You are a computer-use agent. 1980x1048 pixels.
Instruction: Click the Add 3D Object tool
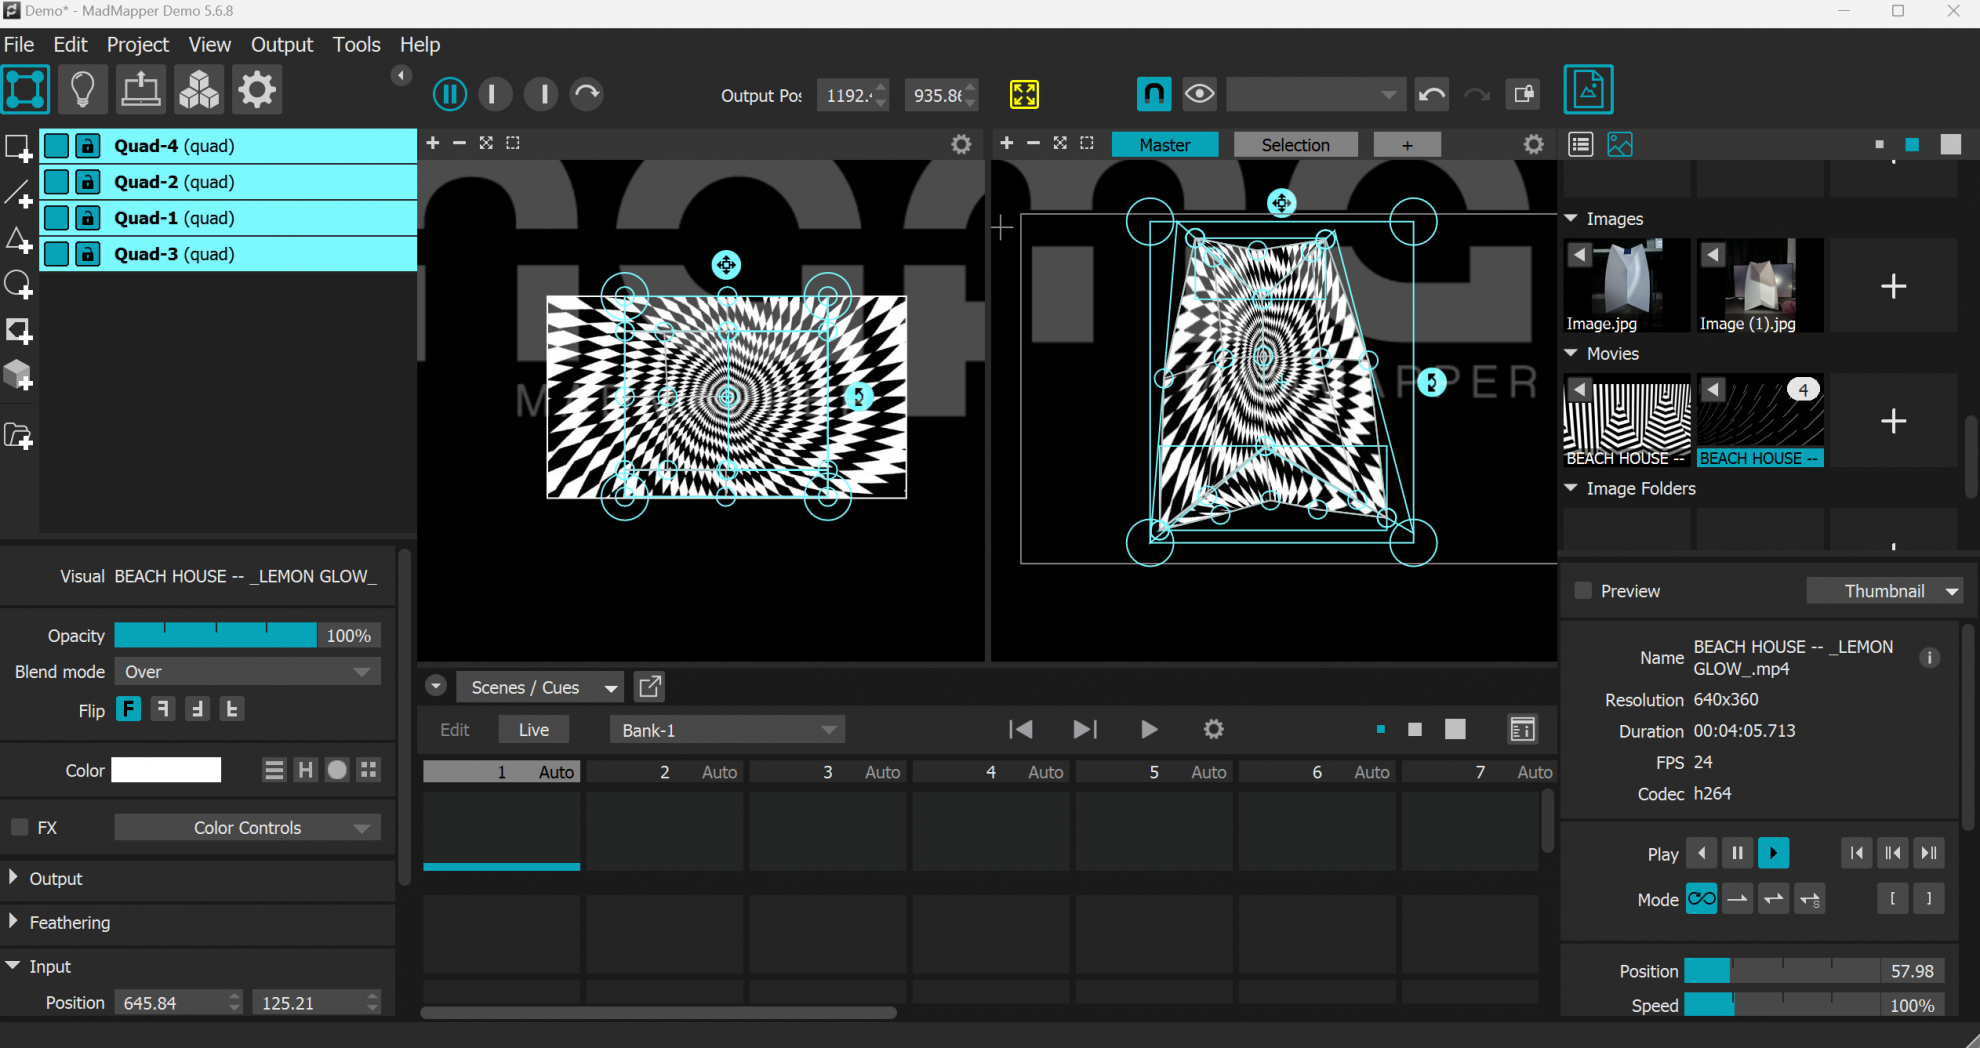tap(18, 375)
